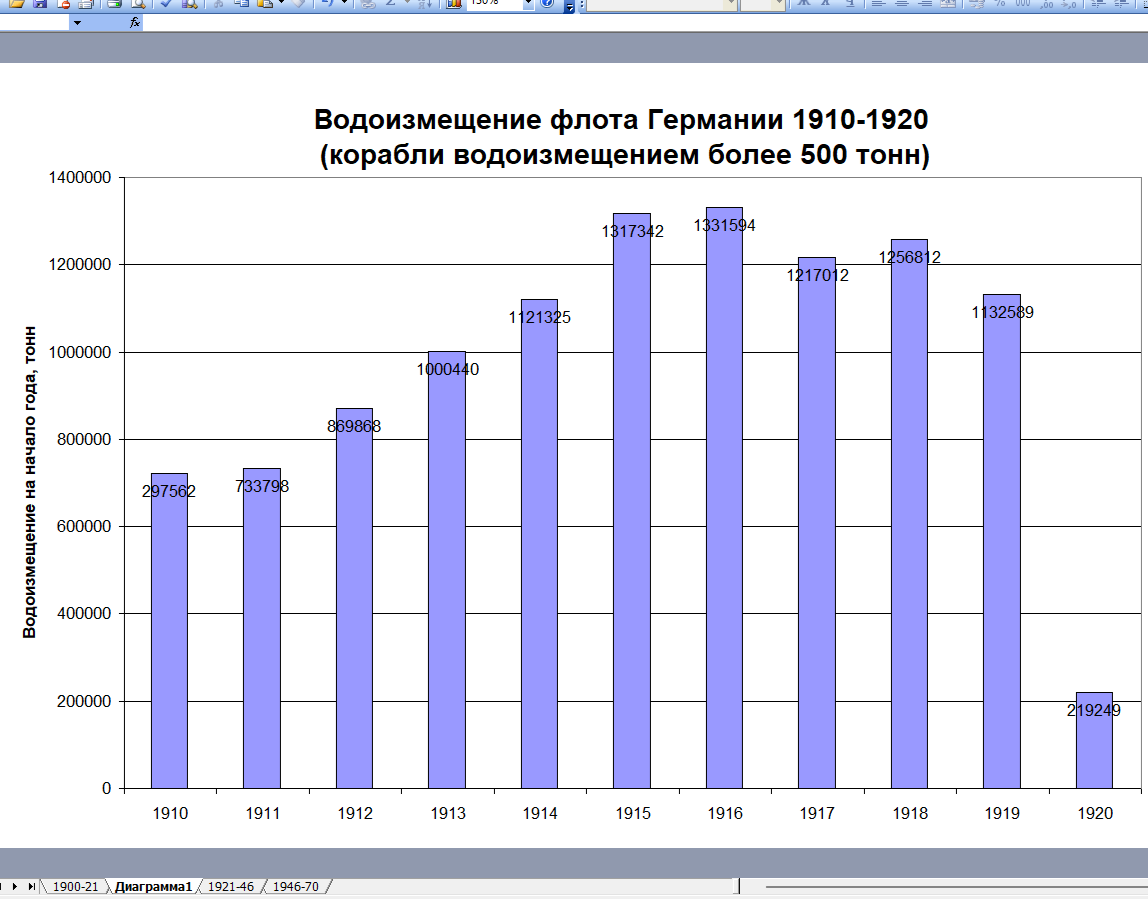Click the Center alignment icon
Viewport: 1148px width, 899px height.
(902, 4)
